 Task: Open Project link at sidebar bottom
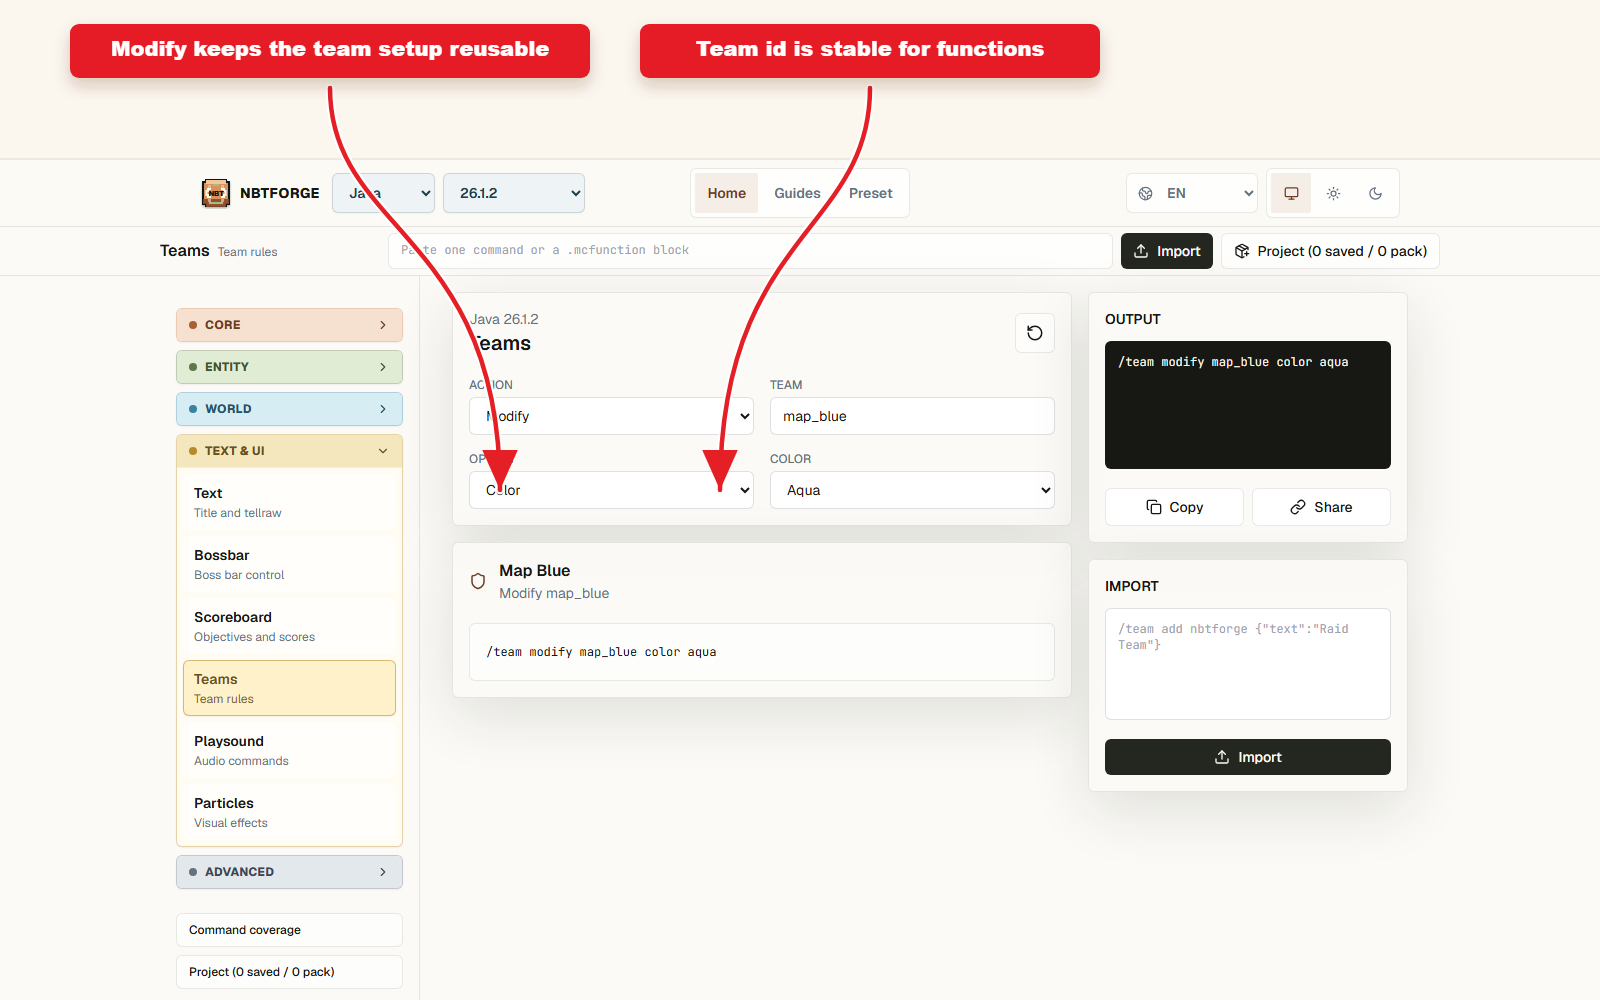pos(289,972)
